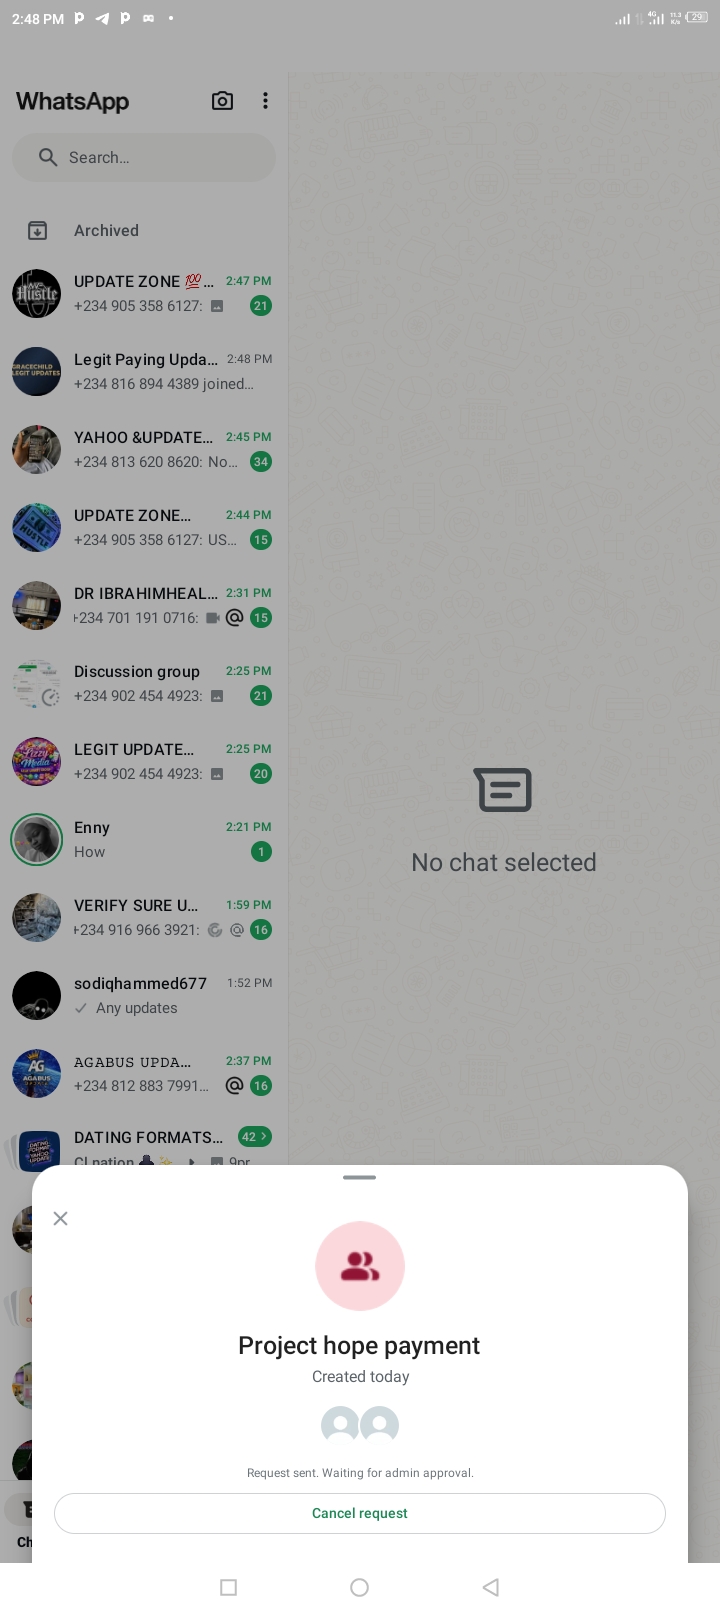This screenshot has height=1612, width=720.
Task: Tap the bottom sheet drag handle
Action: (360, 1177)
